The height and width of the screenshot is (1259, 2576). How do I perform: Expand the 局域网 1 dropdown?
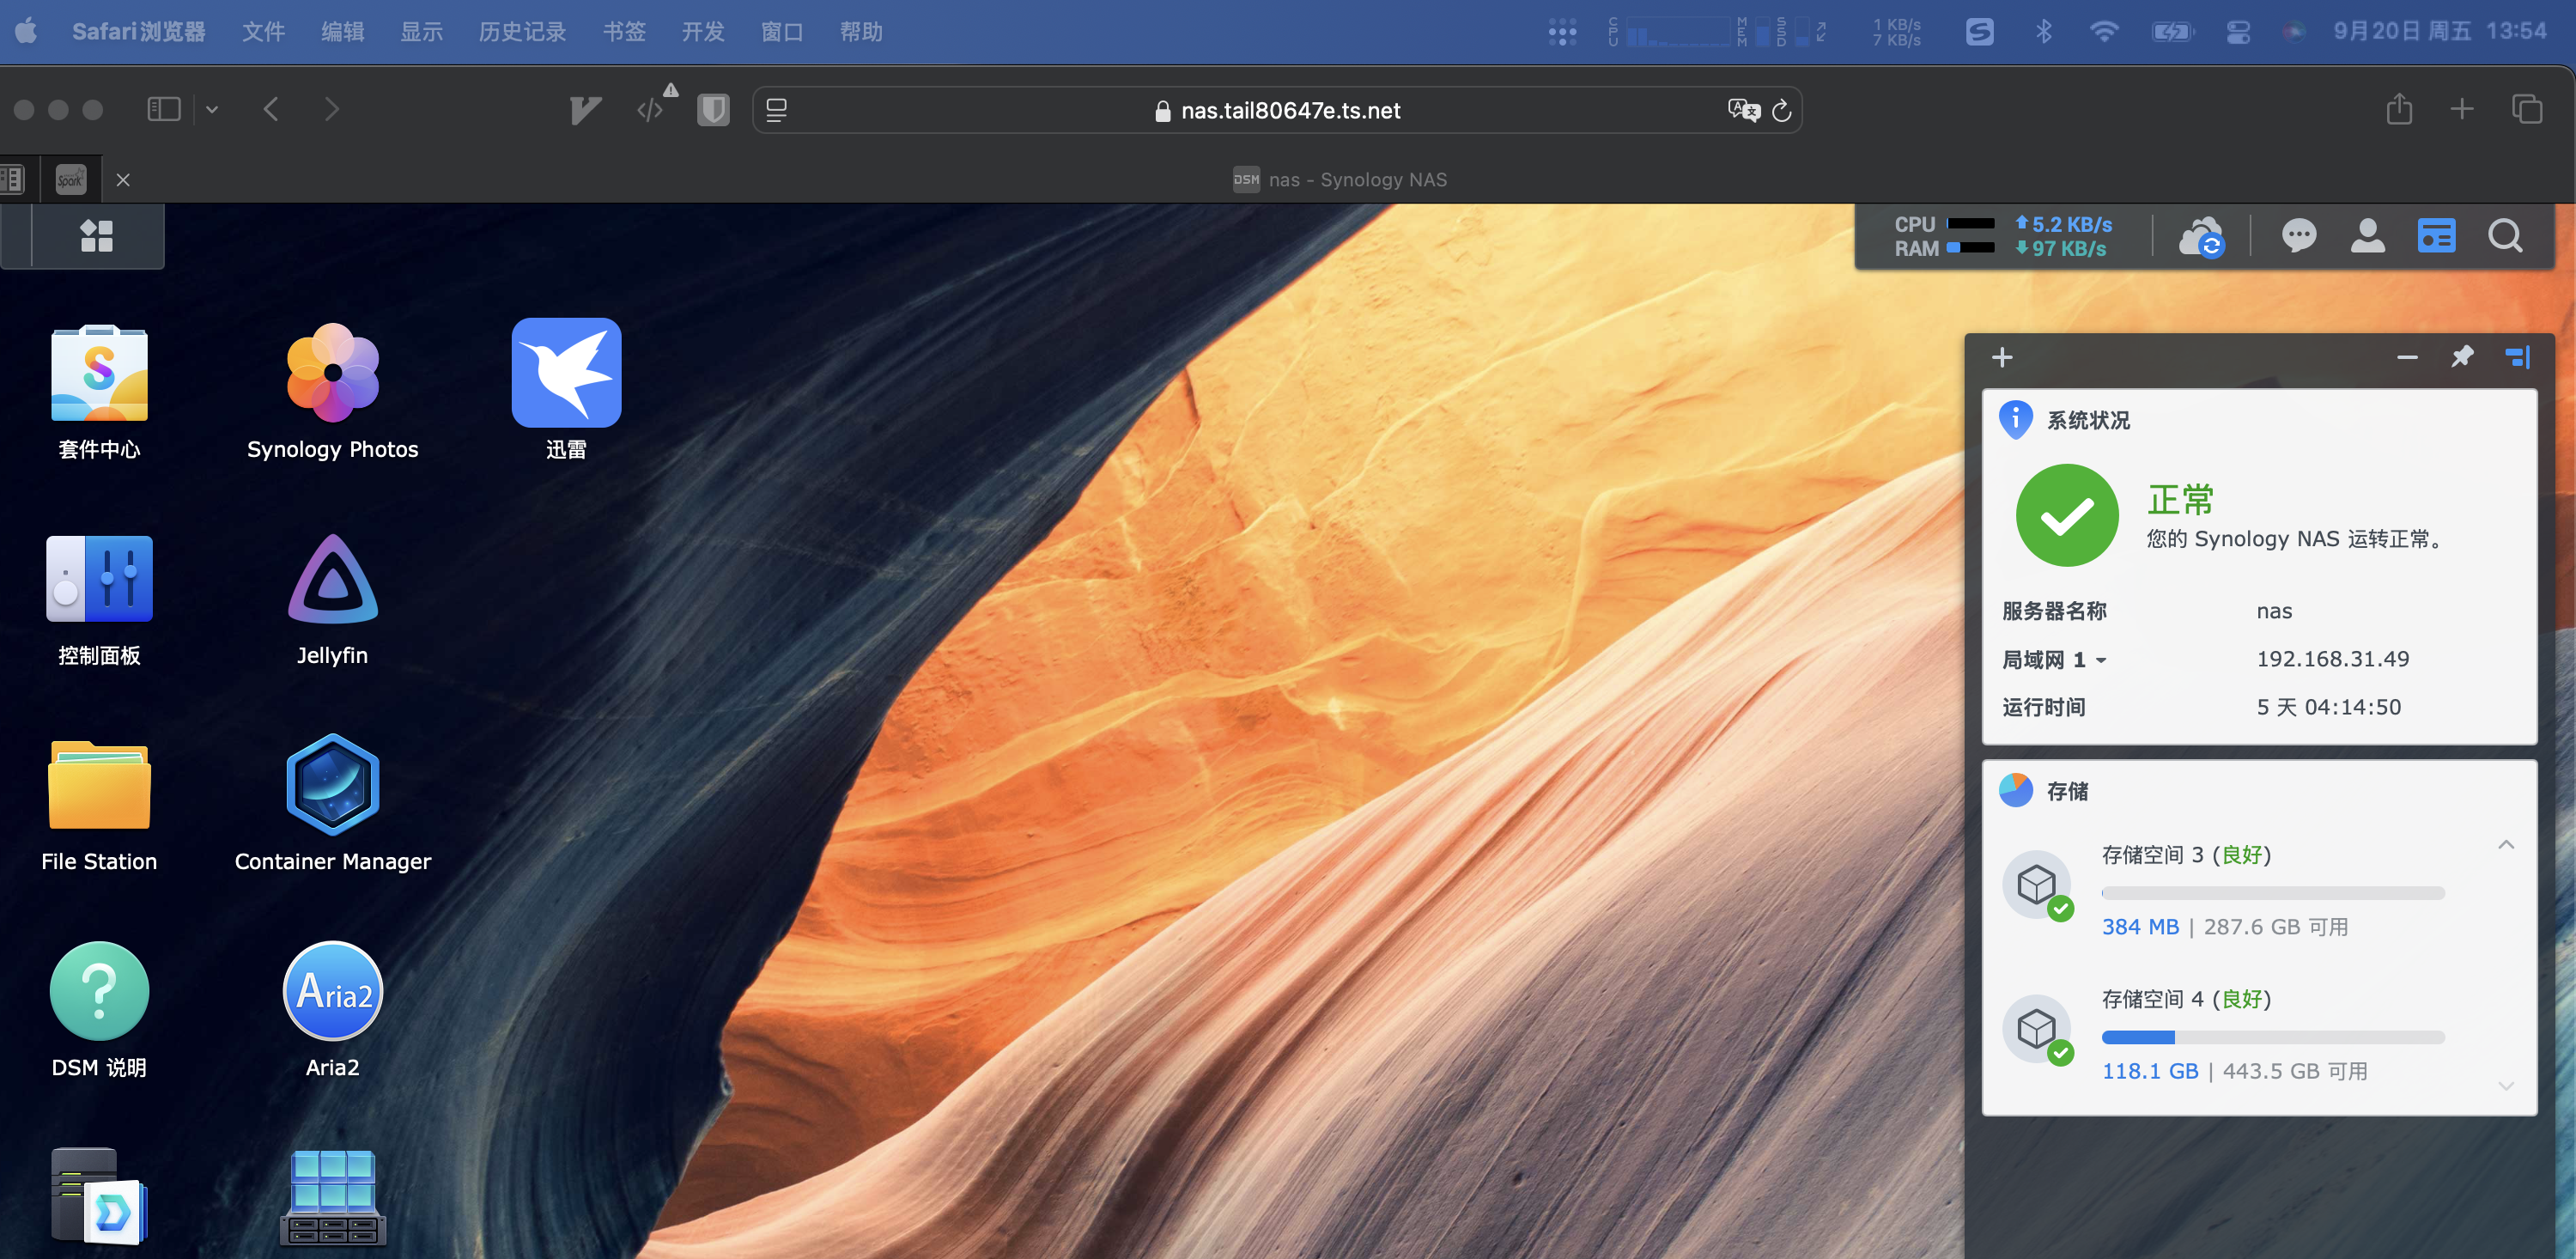coord(2101,660)
